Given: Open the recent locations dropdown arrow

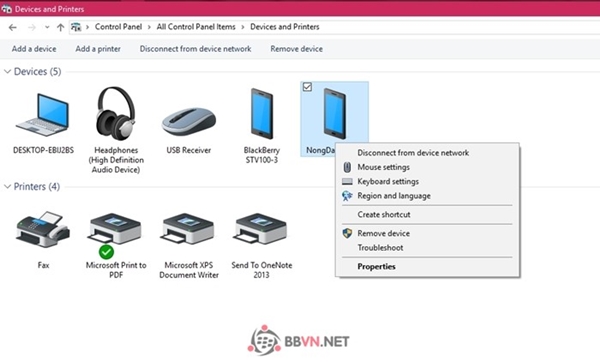Looking at the screenshot, I should point(47,27).
